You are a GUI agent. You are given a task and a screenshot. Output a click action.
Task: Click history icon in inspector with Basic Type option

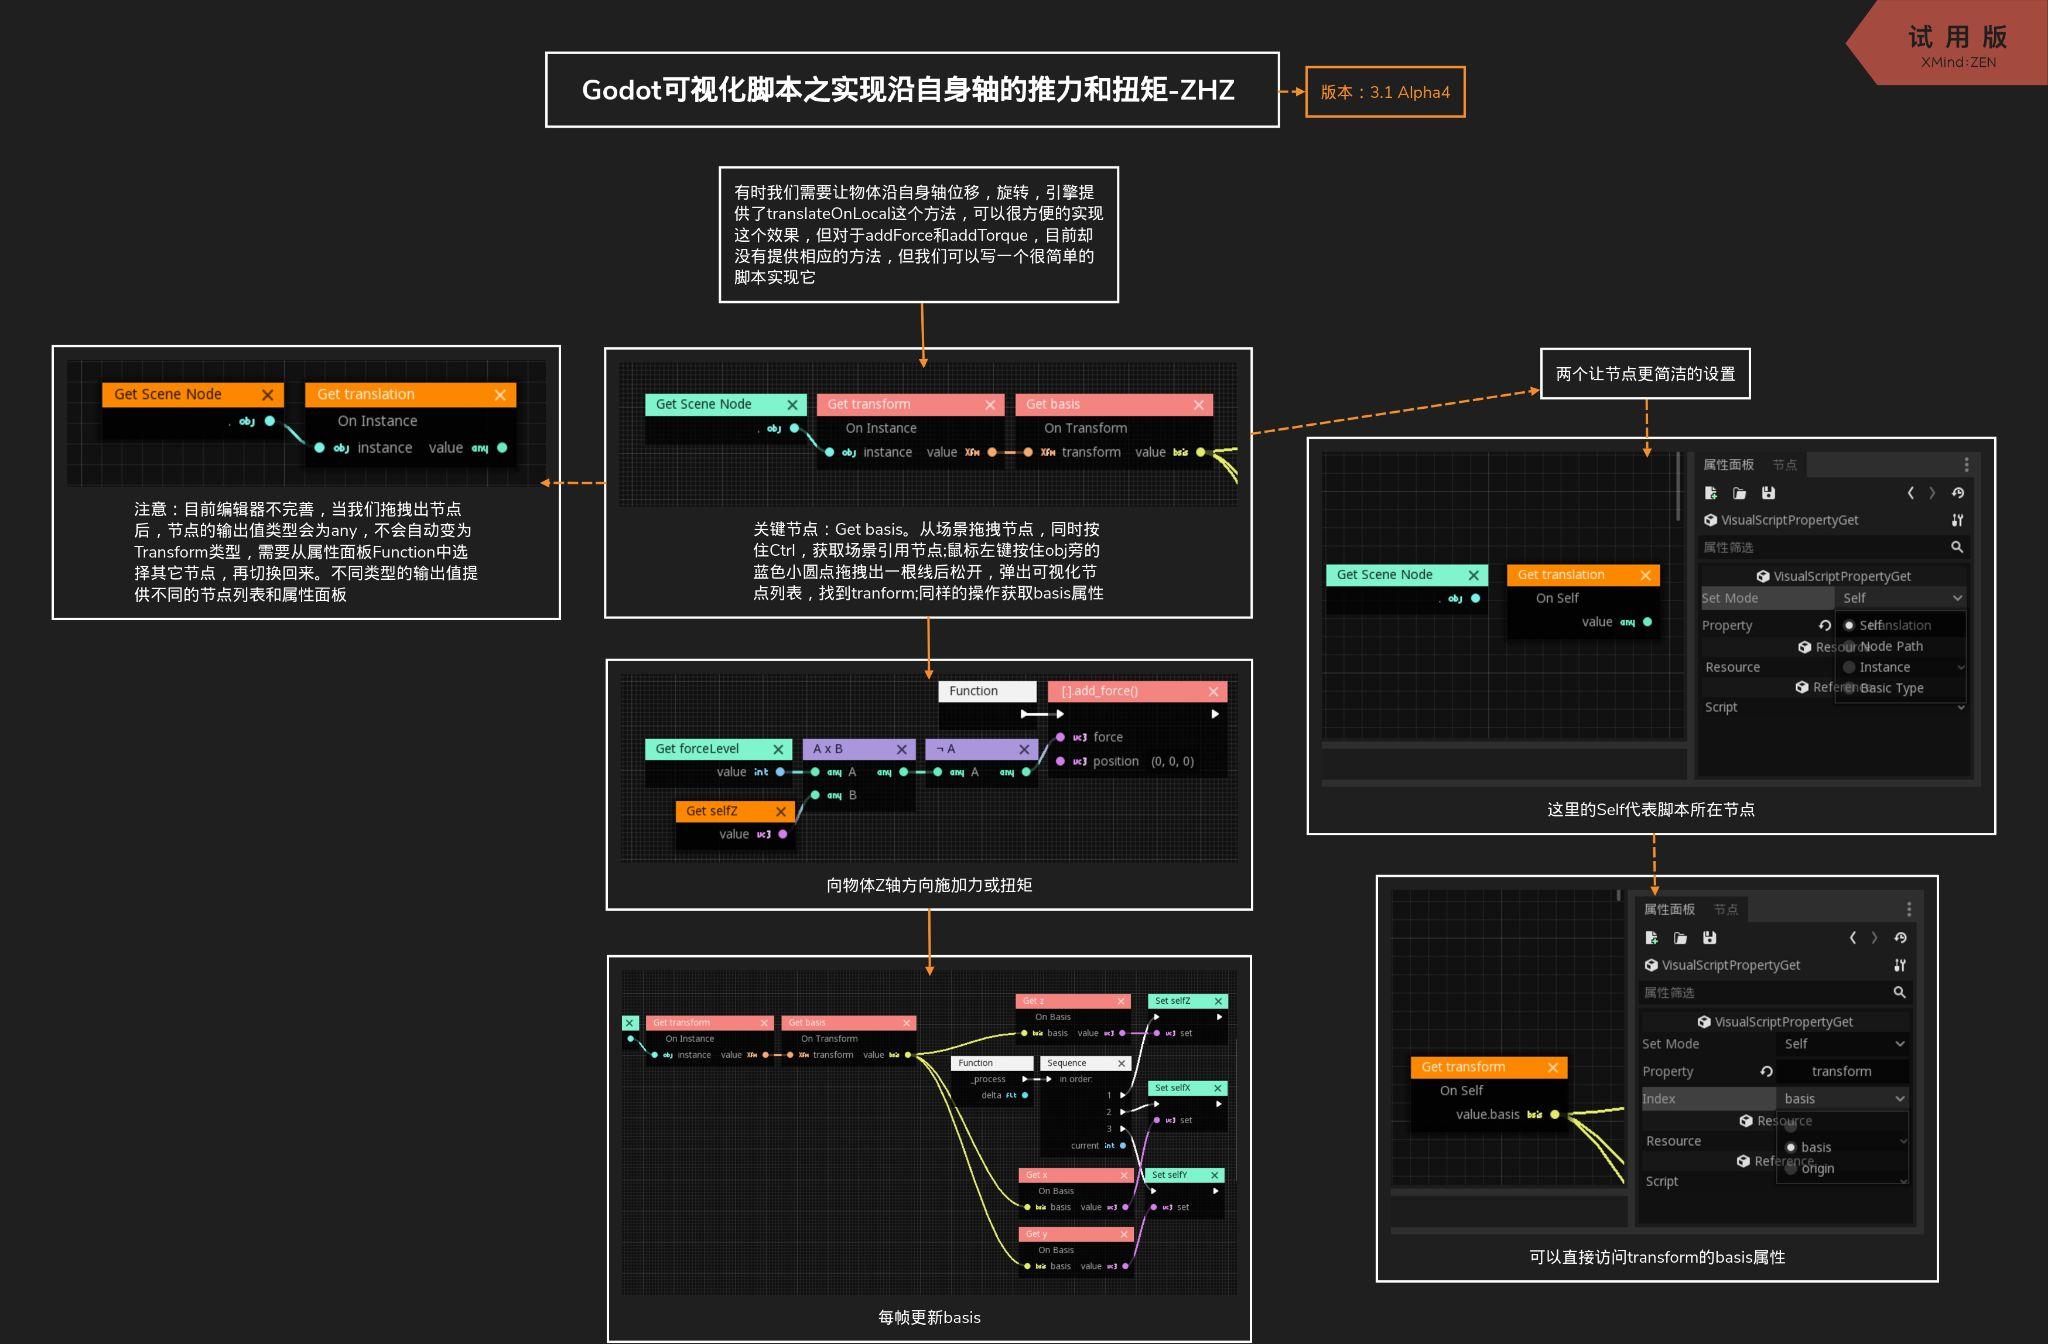pos(1958,493)
